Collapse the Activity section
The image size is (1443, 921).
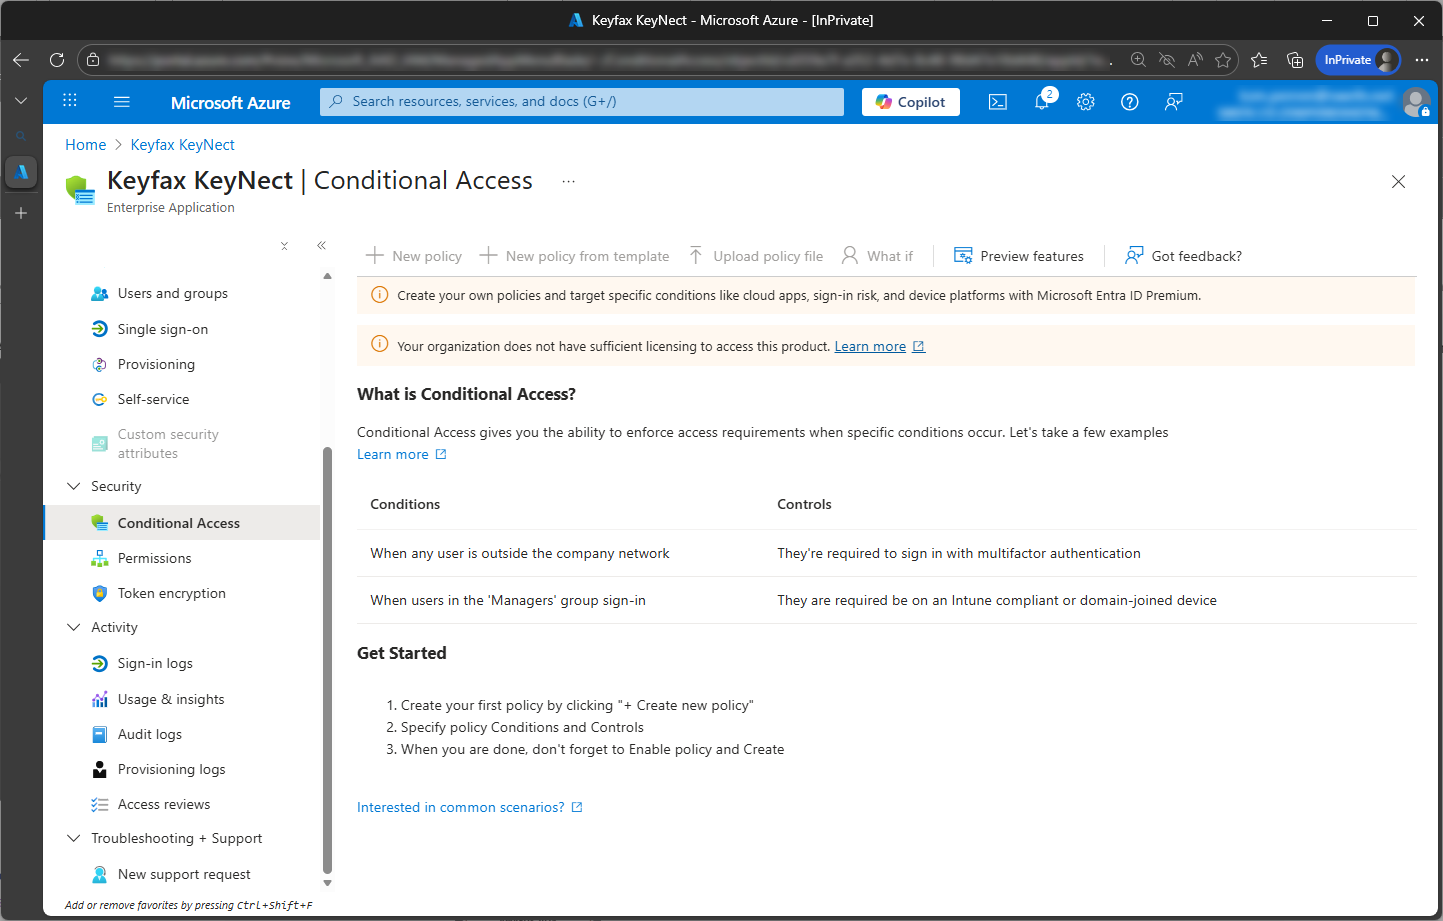(x=73, y=627)
